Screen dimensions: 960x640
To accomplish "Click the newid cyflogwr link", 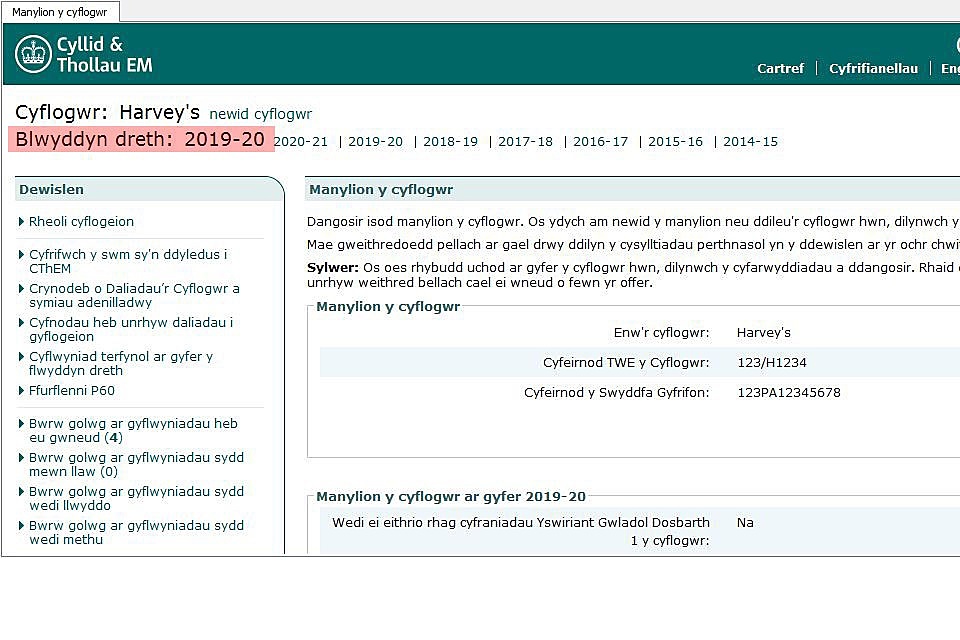I will coord(260,114).
